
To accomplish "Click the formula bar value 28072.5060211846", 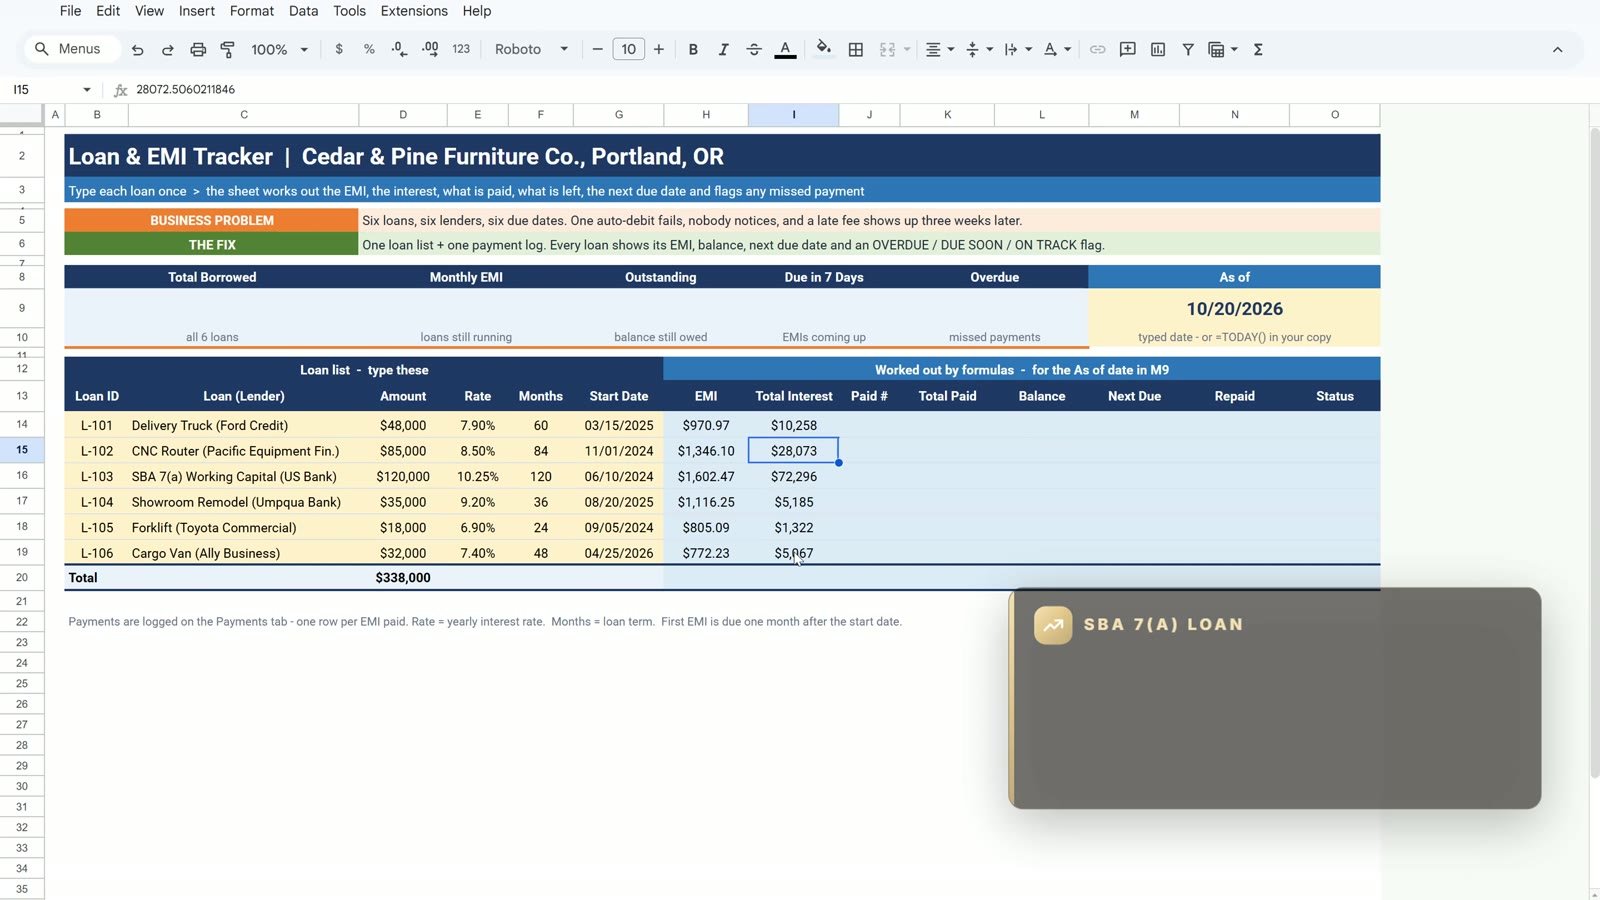I will click(186, 90).
